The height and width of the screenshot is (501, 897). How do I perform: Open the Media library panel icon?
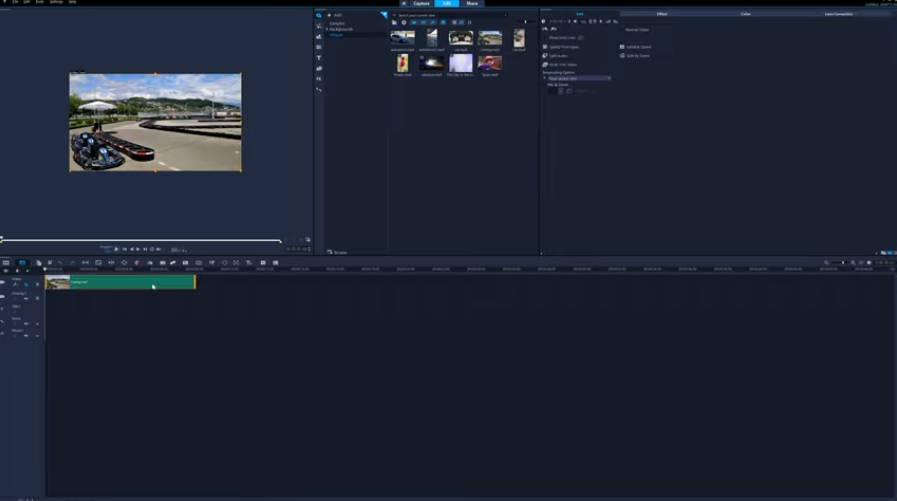319,15
